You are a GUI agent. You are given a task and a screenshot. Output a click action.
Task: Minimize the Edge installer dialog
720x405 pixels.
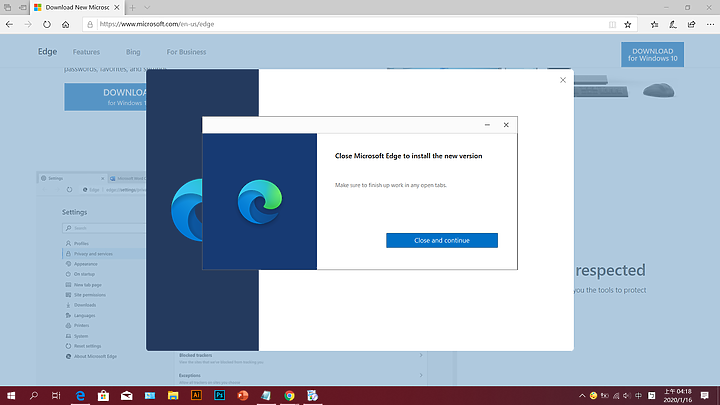(x=487, y=125)
